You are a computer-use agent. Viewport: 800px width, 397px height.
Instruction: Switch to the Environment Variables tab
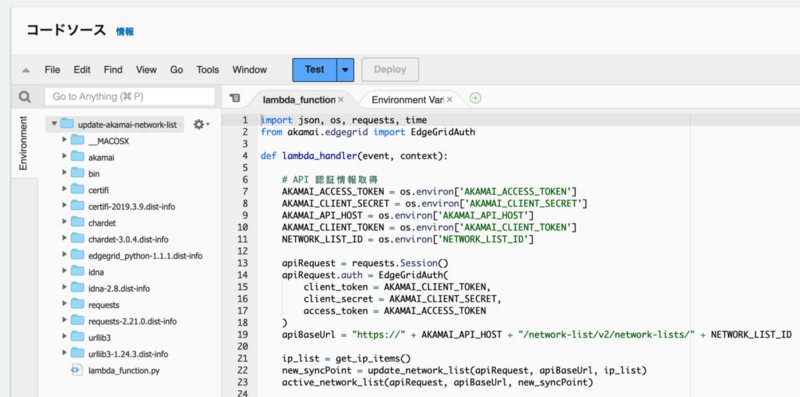tap(407, 100)
